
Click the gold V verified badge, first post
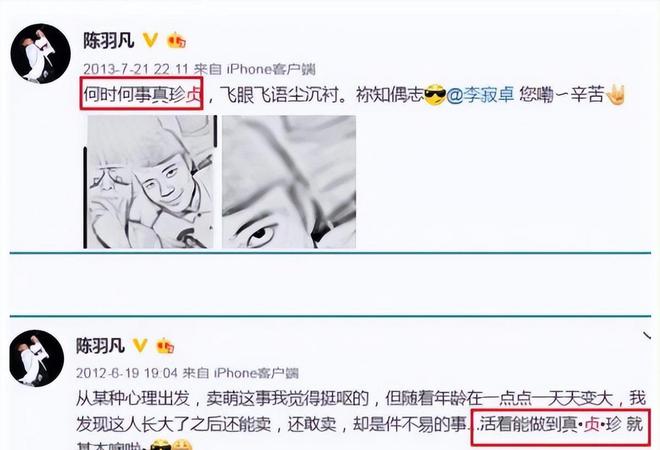pyautogui.click(x=150, y=40)
